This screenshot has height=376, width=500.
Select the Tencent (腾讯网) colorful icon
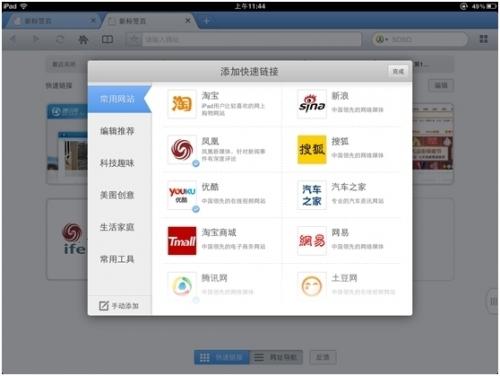point(182,286)
